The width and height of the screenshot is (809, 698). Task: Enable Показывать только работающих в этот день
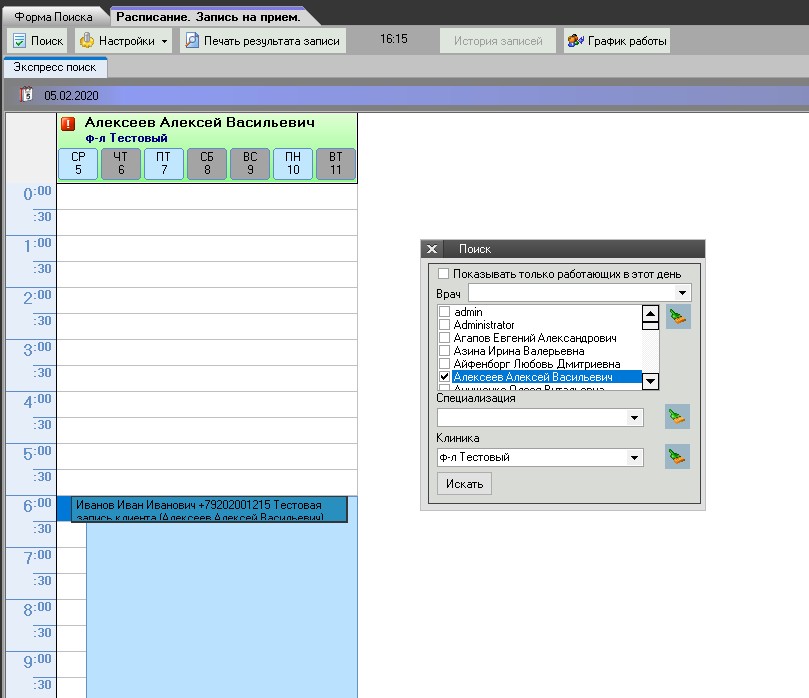tap(444, 274)
